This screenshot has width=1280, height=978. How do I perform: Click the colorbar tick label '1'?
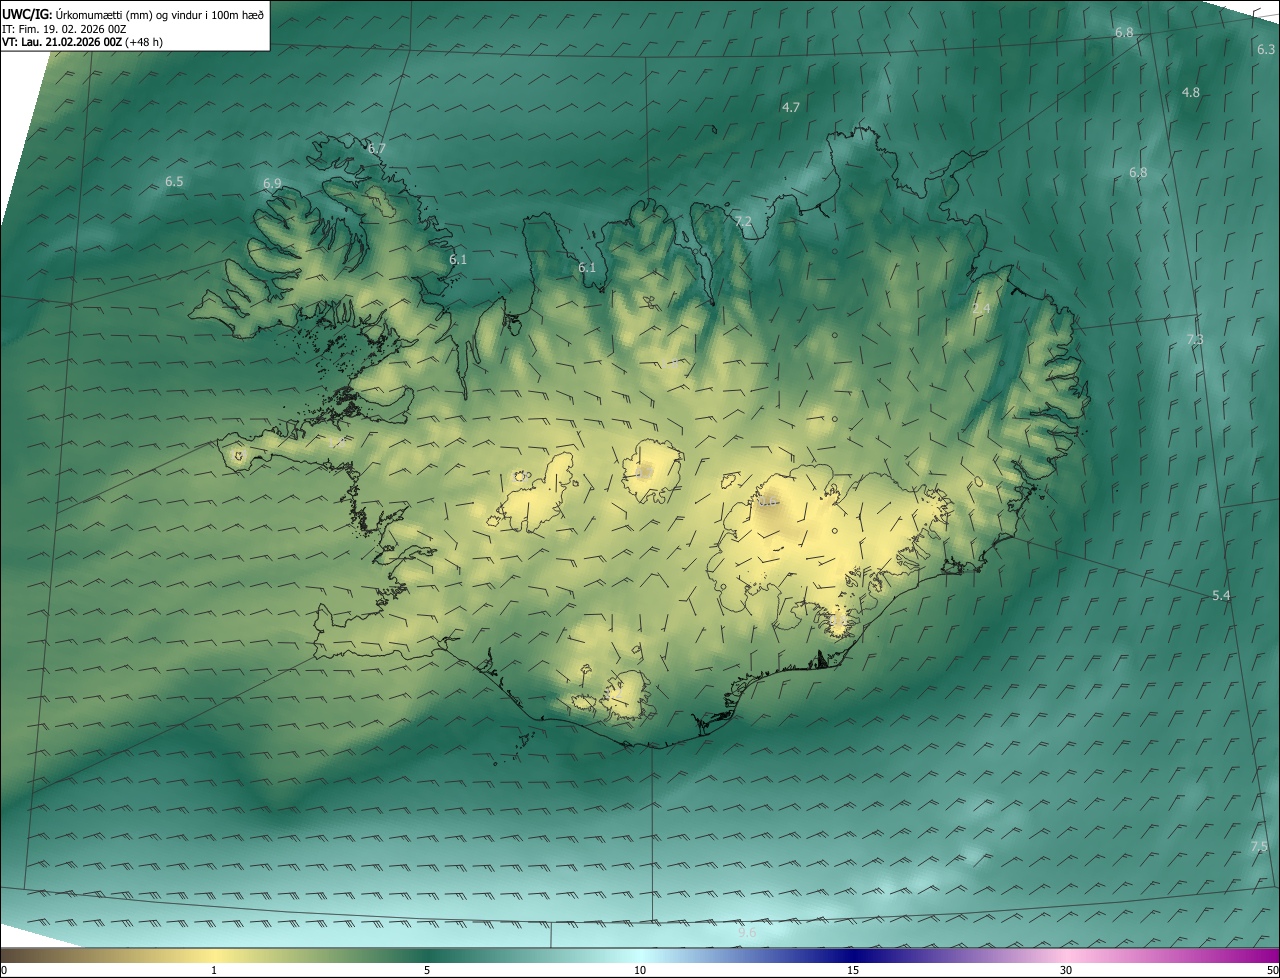pyautogui.click(x=214, y=970)
